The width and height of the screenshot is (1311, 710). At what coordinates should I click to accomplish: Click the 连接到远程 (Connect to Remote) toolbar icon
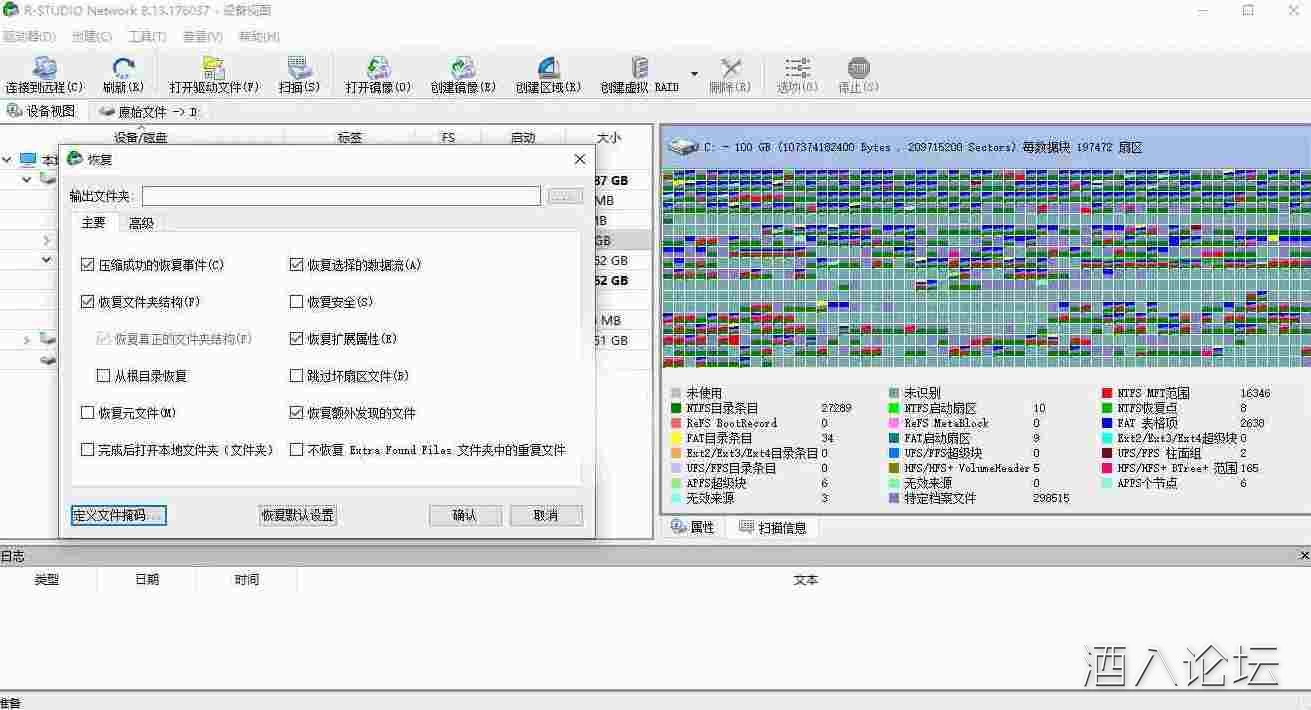(44, 68)
